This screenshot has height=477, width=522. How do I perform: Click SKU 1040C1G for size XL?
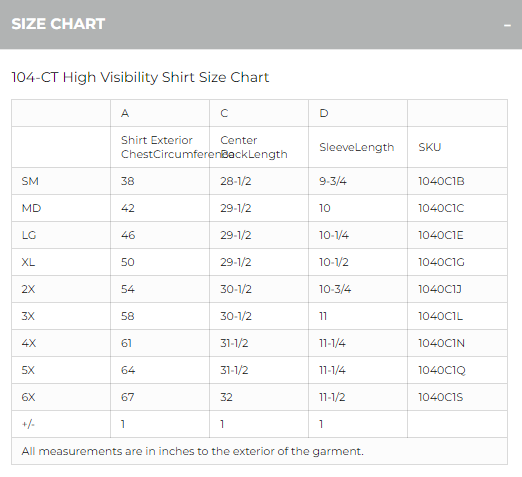[441, 262]
